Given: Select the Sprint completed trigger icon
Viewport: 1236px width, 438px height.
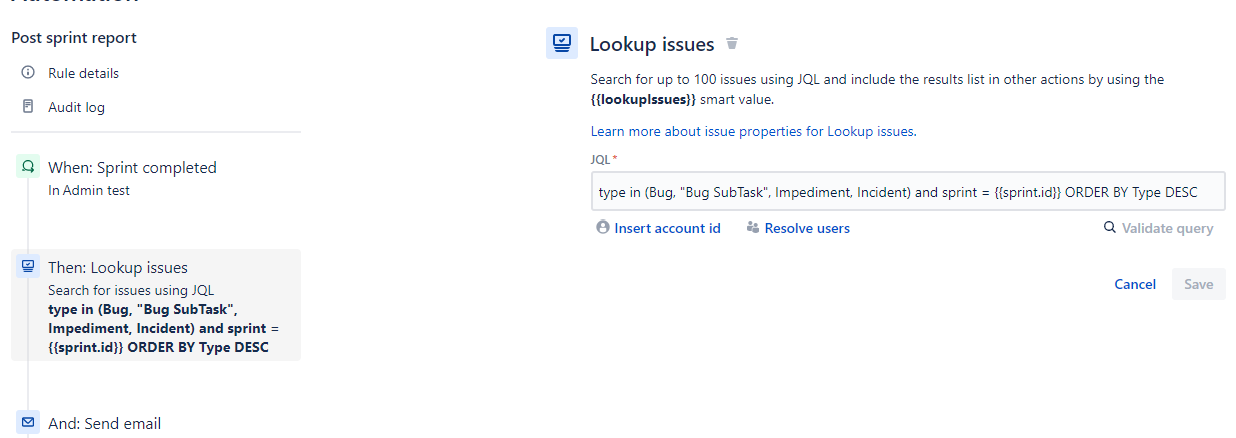Looking at the screenshot, I should pyautogui.click(x=28, y=167).
